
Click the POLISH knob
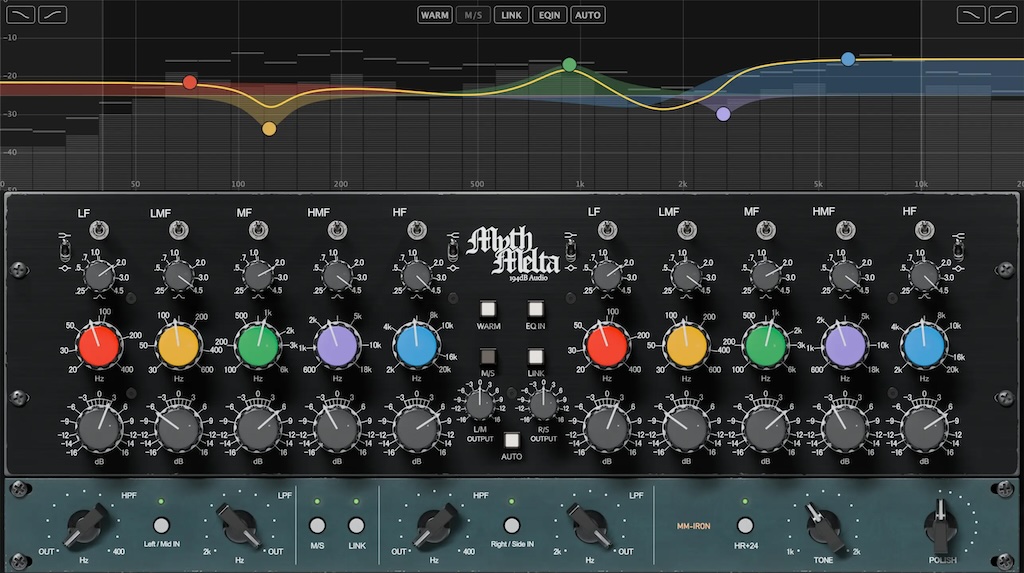click(x=942, y=527)
